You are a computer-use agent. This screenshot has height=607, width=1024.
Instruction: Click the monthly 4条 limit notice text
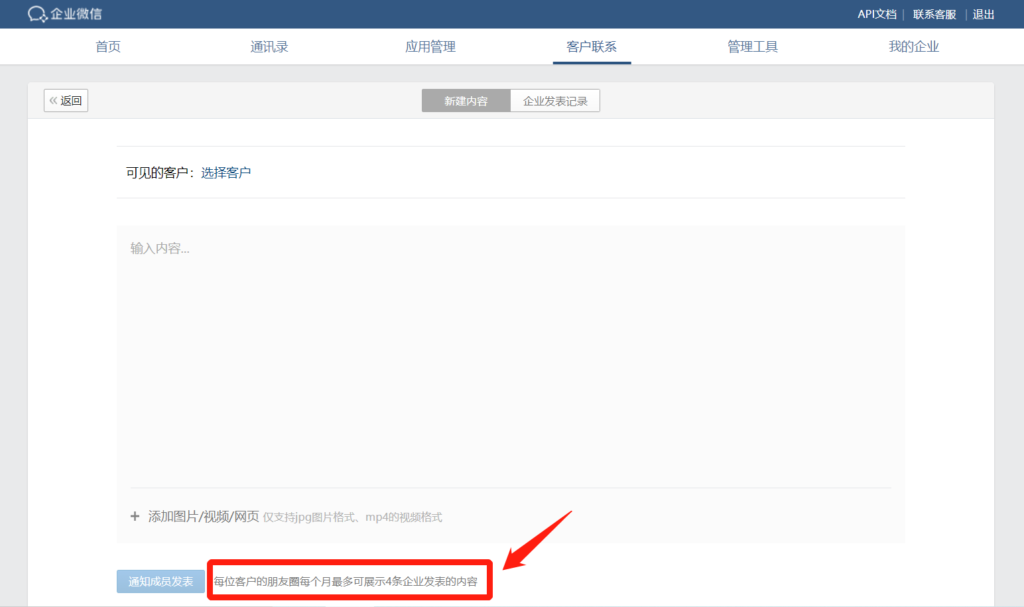345,581
